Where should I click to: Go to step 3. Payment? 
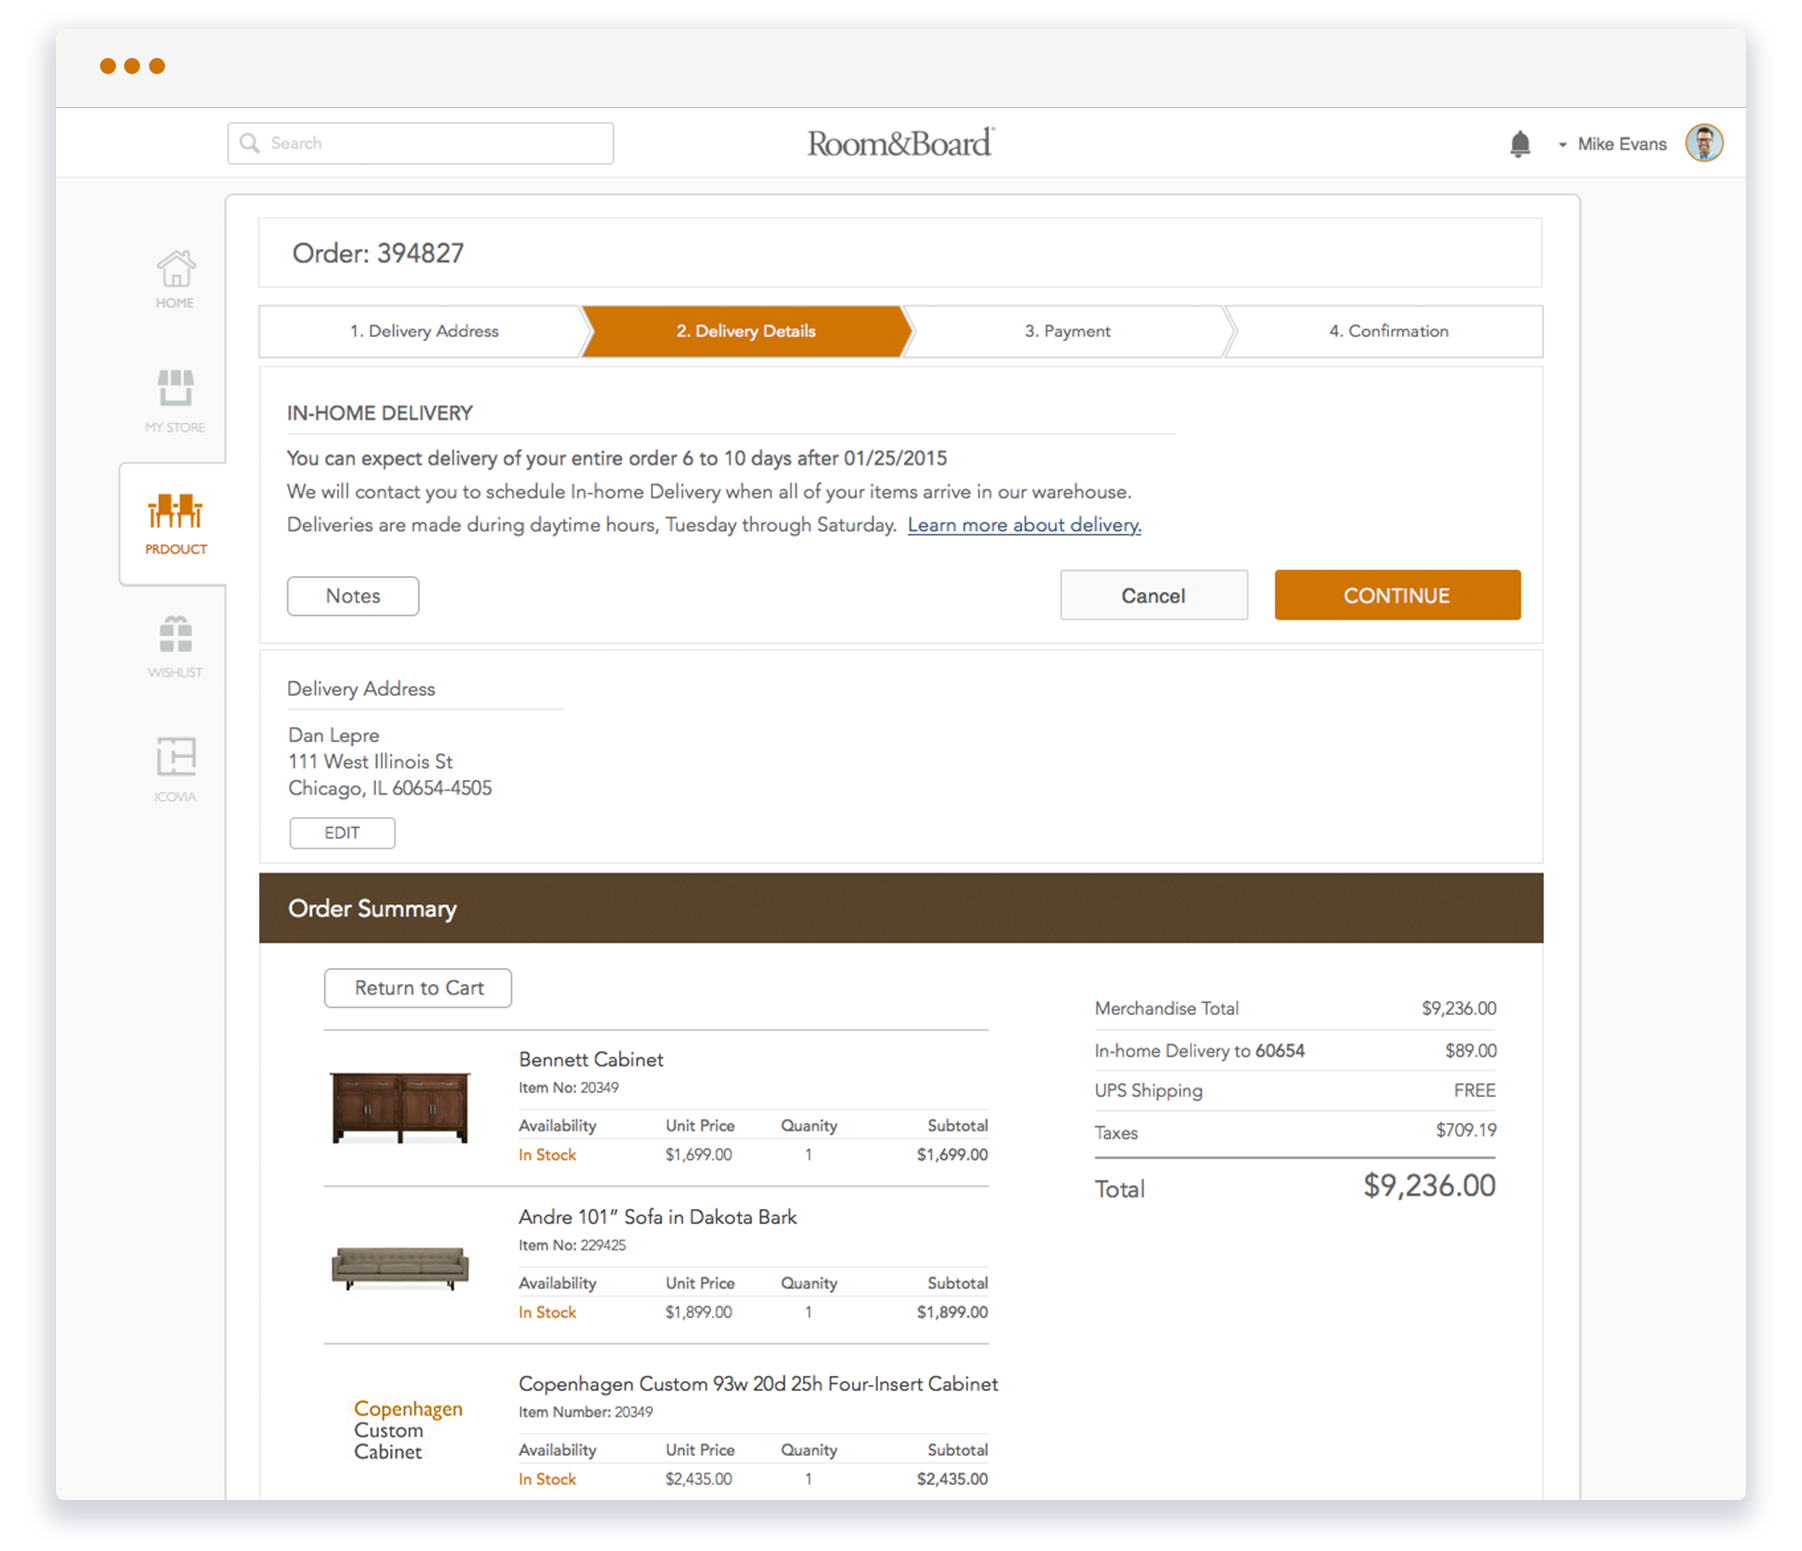1067,331
